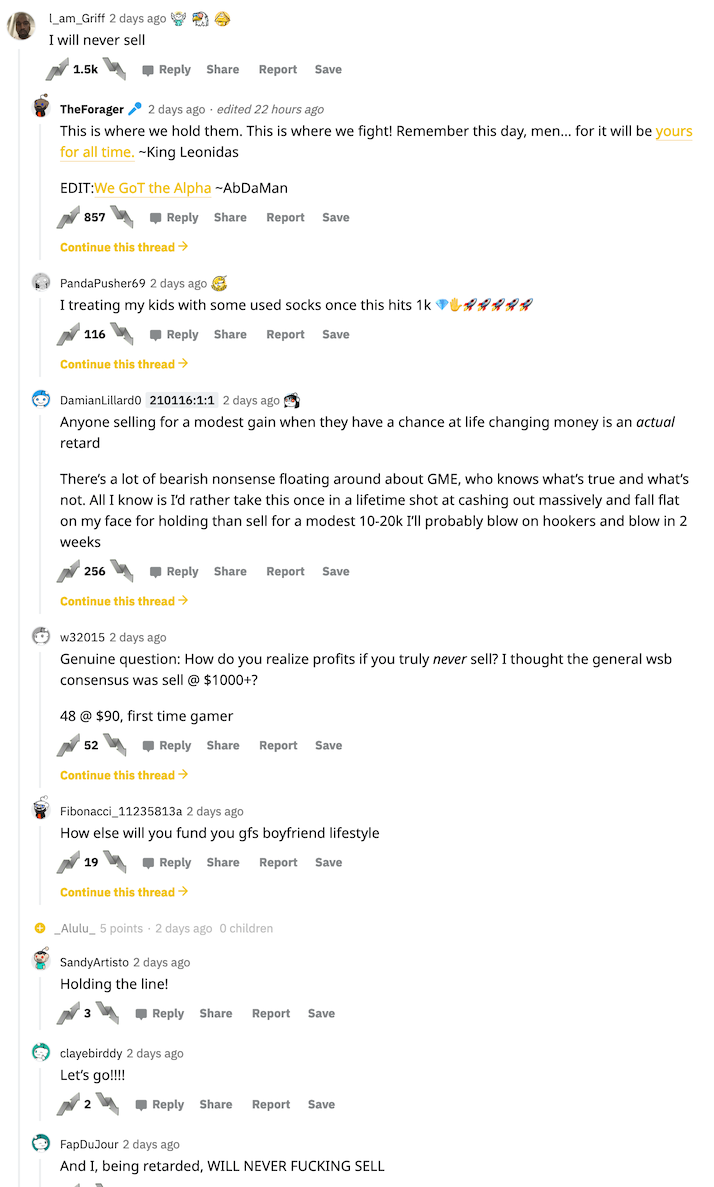714x1187 pixels.
Task: Downvote the clayebirddy comment
Action: (107, 1104)
